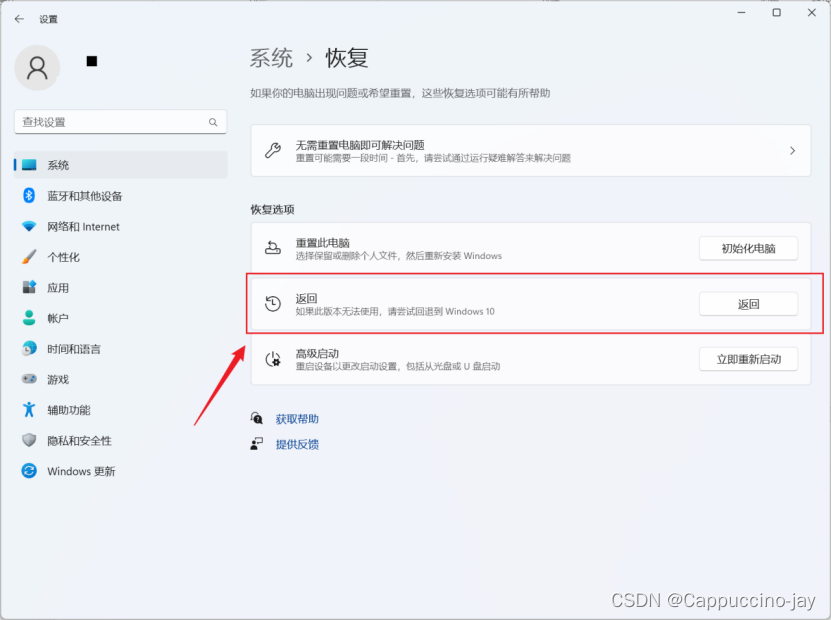
Task: Click the 高级启动 power gear icon
Action: pyautogui.click(x=273, y=359)
